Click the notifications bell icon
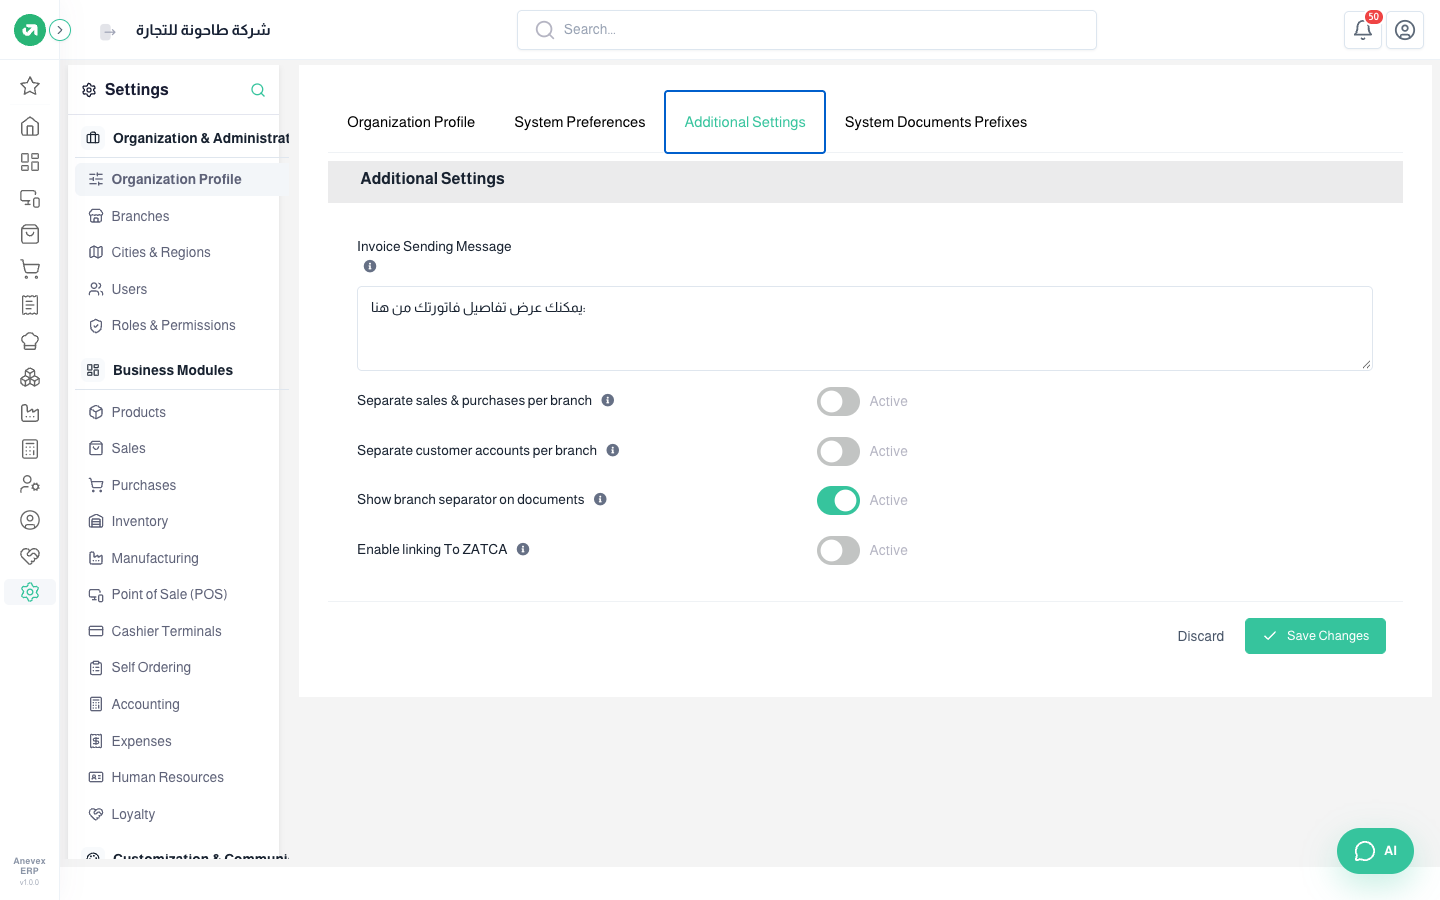This screenshot has height=900, width=1440. click(1363, 30)
